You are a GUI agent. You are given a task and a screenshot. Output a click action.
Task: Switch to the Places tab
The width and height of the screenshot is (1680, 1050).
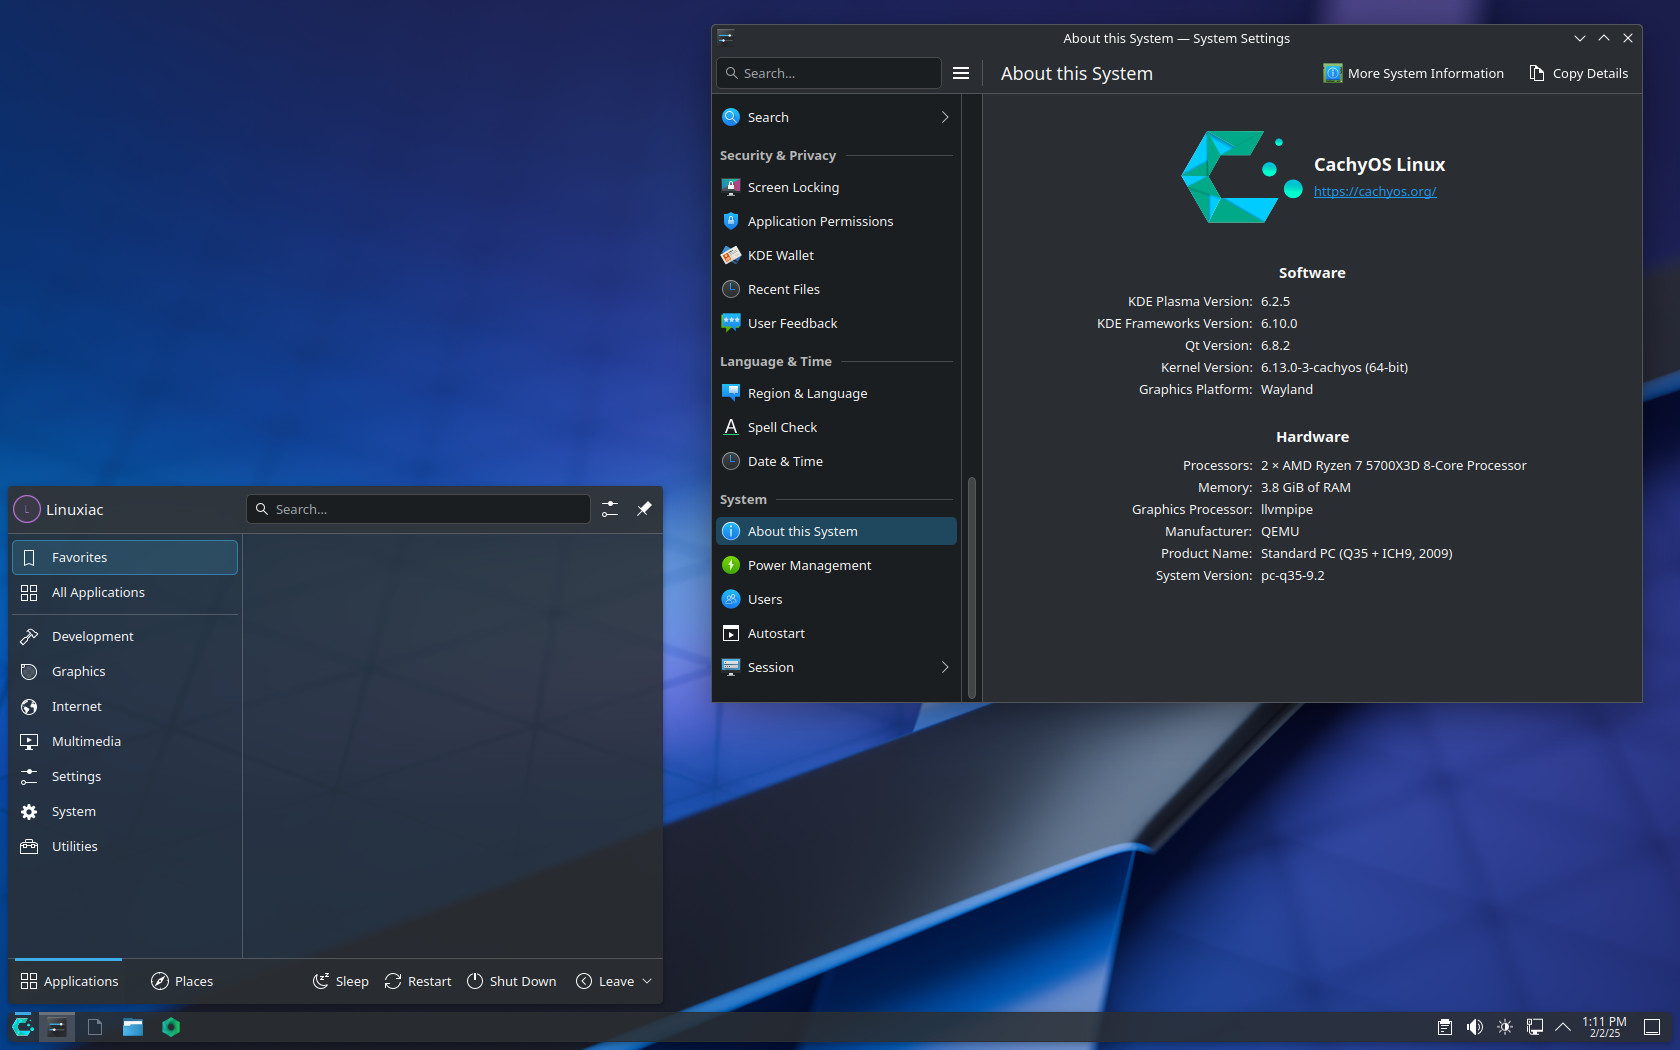182,981
